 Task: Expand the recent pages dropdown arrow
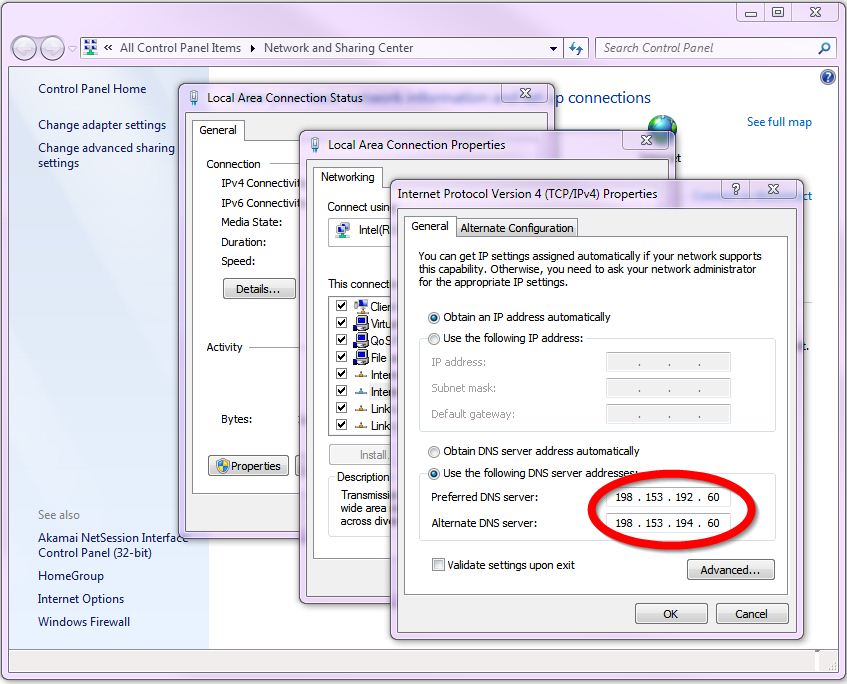(x=73, y=48)
